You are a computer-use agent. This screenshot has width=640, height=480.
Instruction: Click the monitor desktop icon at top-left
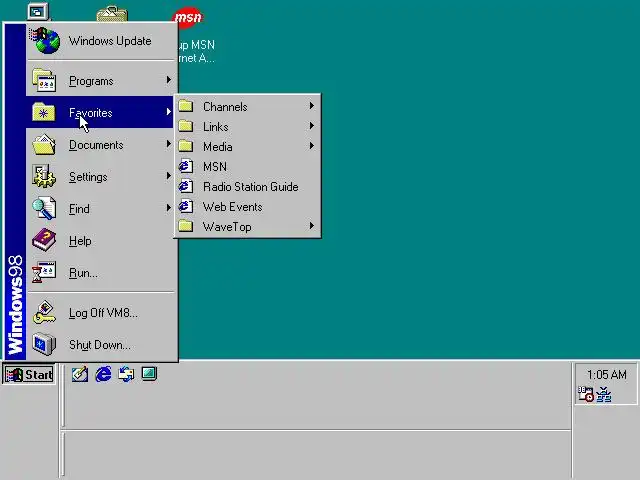pyautogui.click(x=38, y=11)
